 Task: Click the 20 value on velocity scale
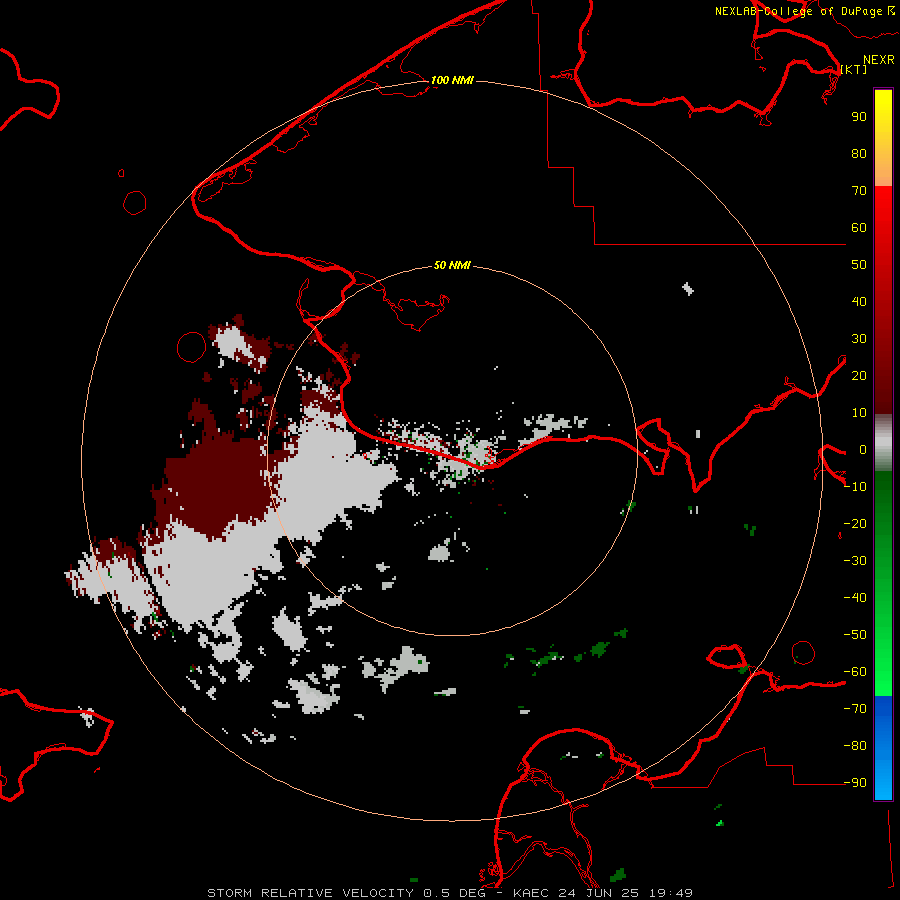pyautogui.click(x=859, y=375)
